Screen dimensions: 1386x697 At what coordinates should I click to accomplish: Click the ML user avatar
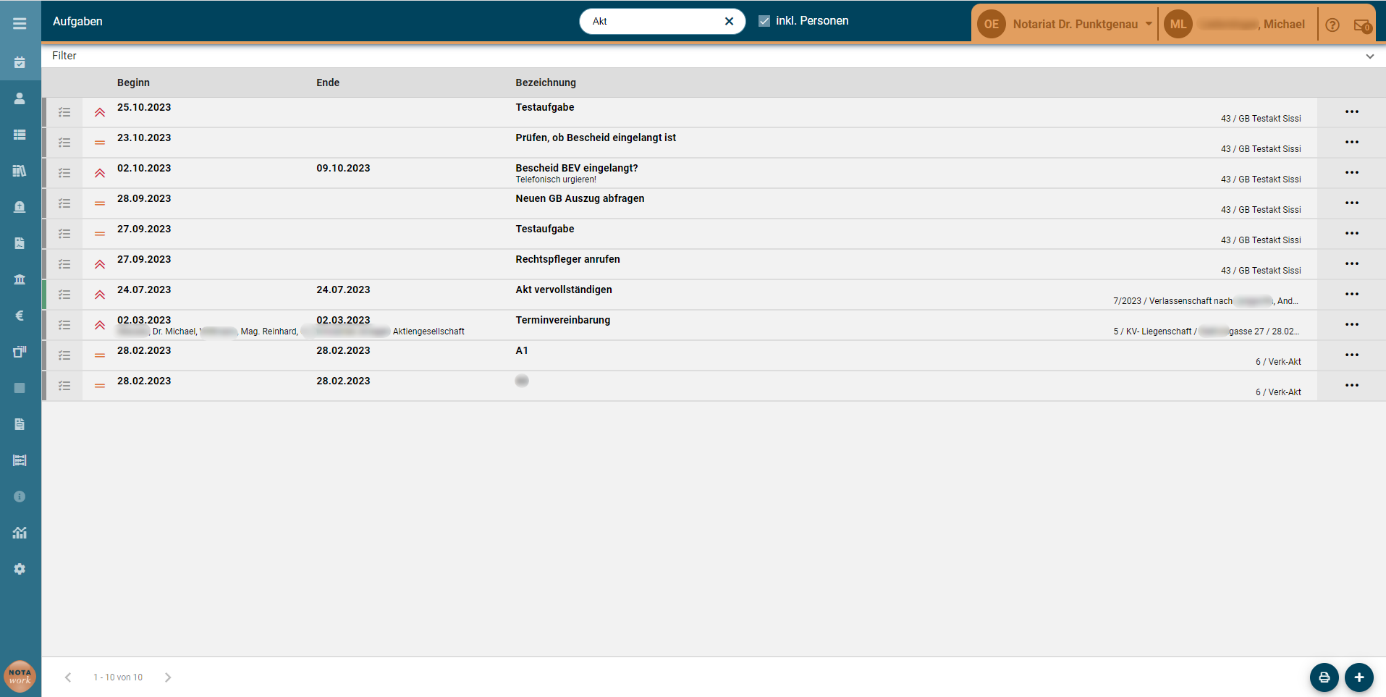pos(1178,24)
